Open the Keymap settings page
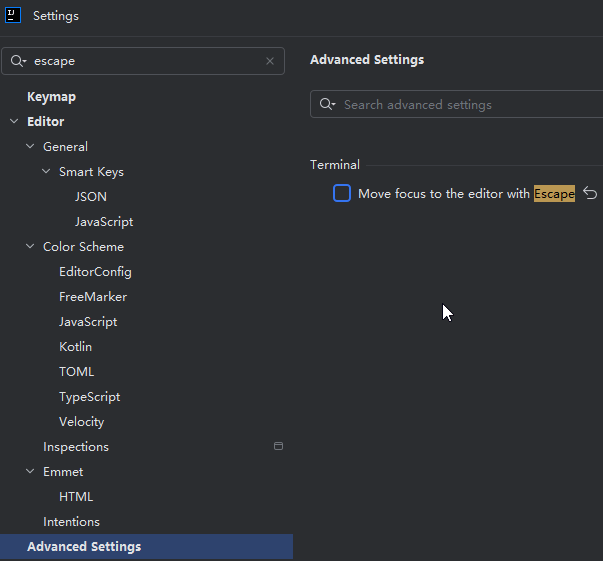 pyautogui.click(x=51, y=97)
